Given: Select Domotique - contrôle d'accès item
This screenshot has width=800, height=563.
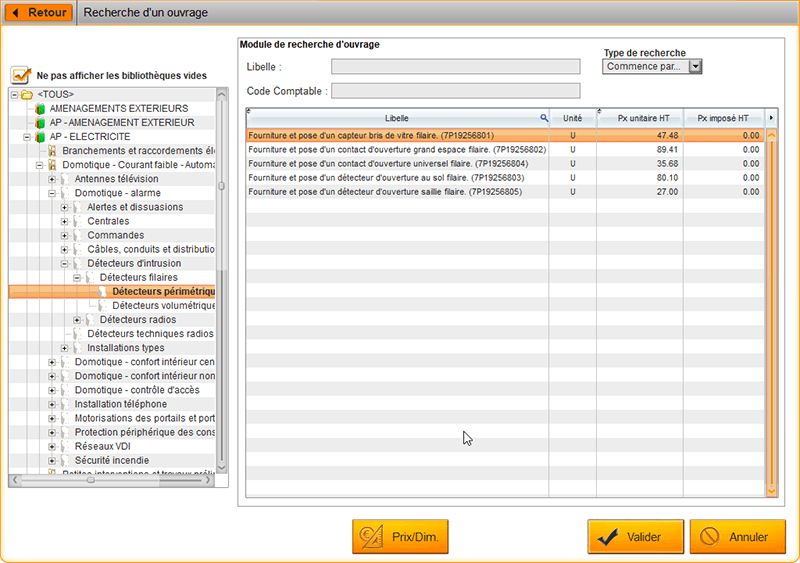Looking at the screenshot, I should 137,390.
